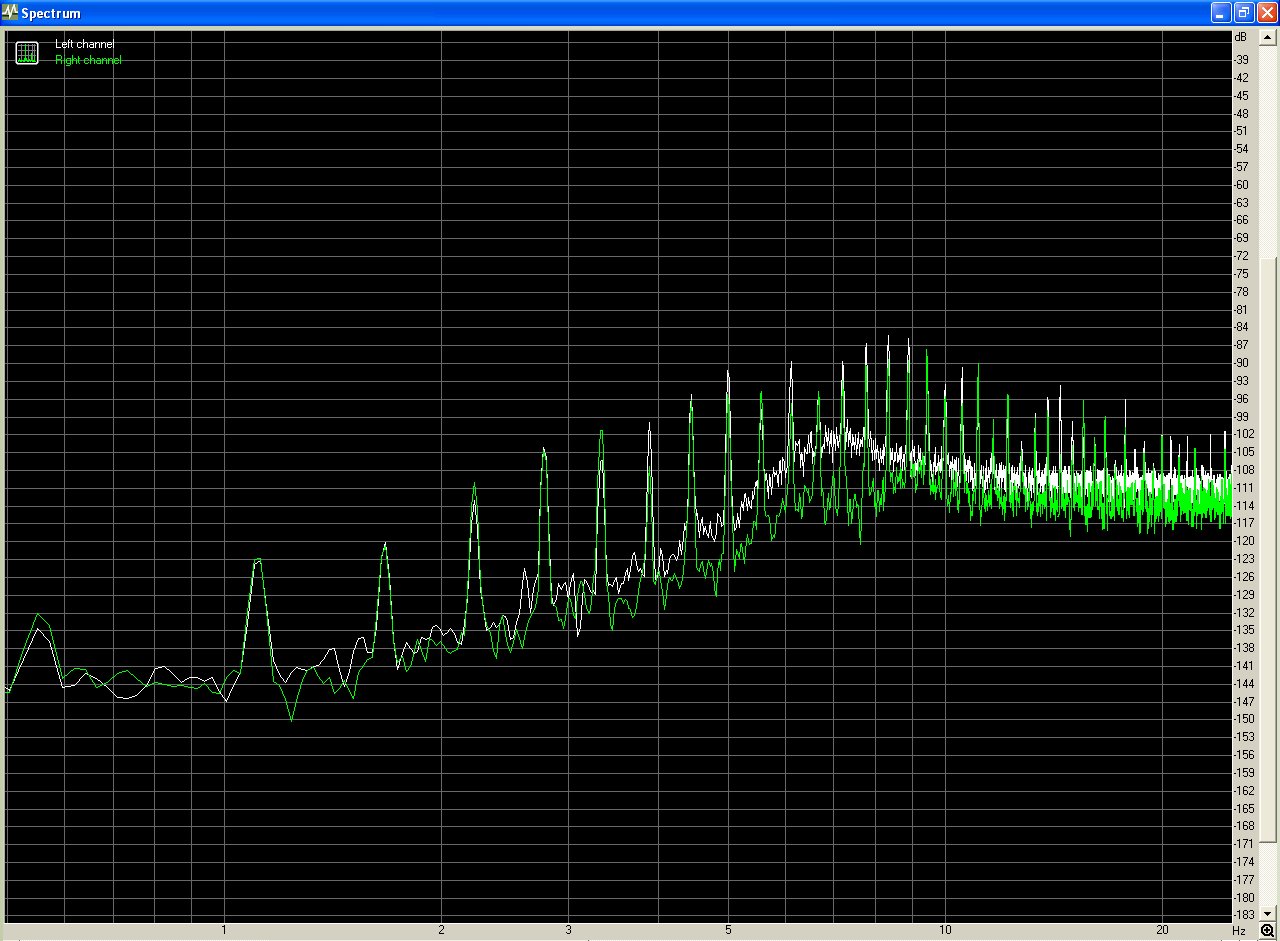Click the -39 dB scale value
The height and width of the screenshot is (941, 1280).
[1241, 59]
